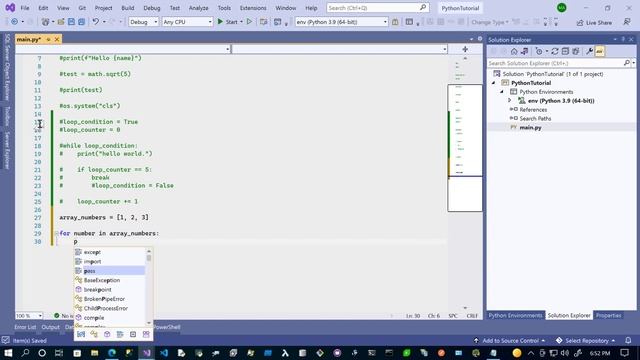Open Any CPU platform dropdown
This screenshot has height=360, width=640.
click(x=187, y=22)
